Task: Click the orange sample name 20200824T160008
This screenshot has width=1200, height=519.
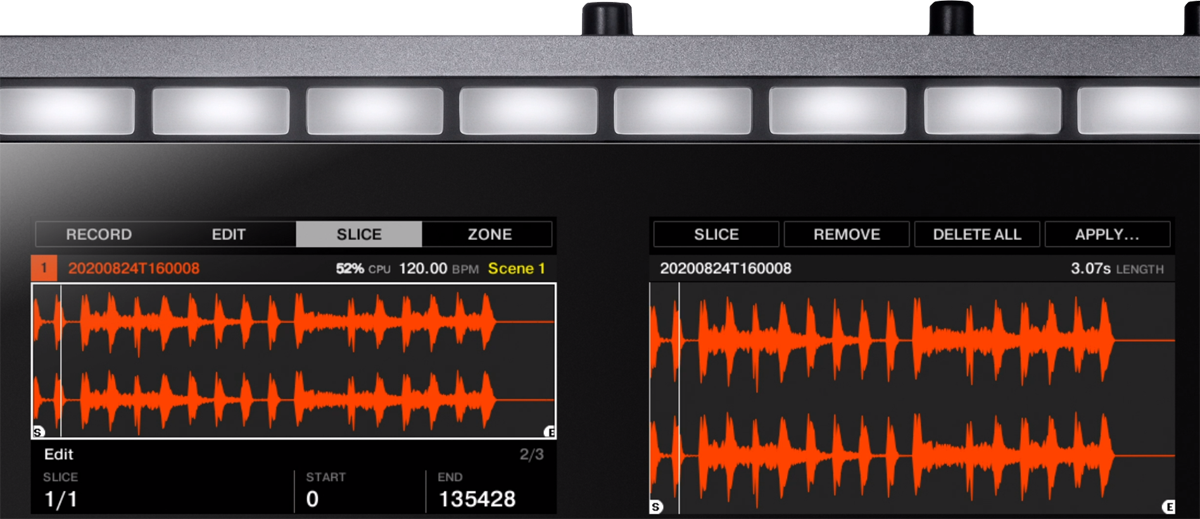Action: [x=134, y=268]
